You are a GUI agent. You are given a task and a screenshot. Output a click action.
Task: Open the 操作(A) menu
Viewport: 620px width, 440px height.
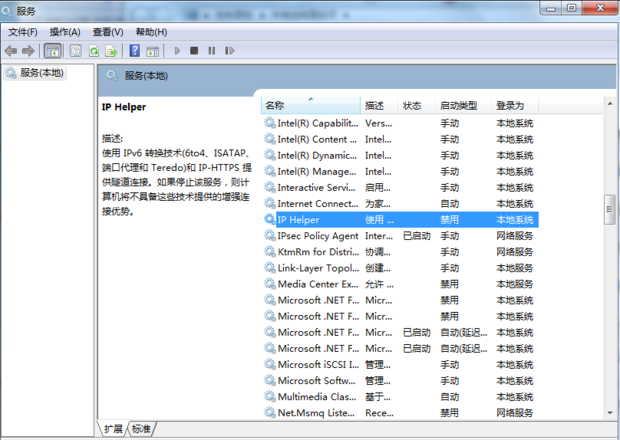pos(65,32)
